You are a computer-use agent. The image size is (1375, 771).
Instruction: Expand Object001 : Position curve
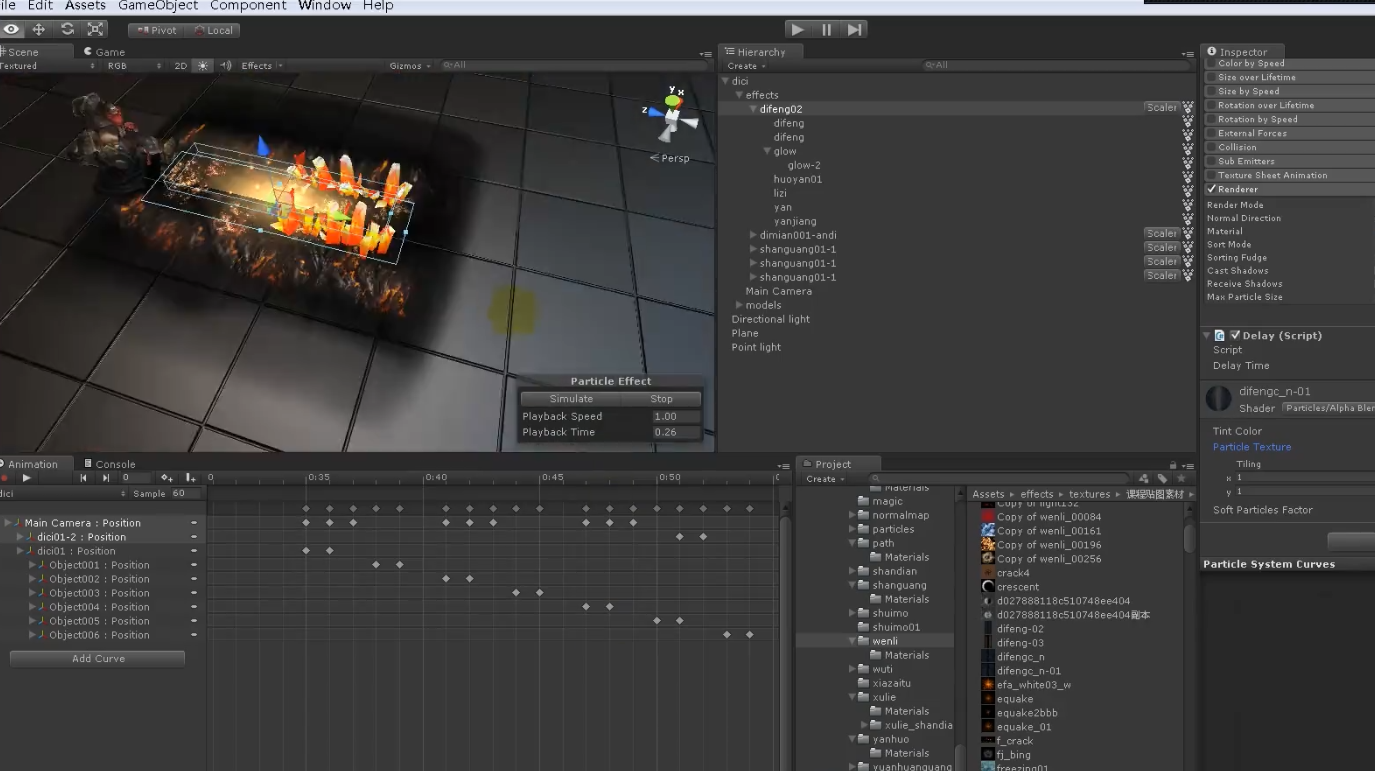point(32,565)
